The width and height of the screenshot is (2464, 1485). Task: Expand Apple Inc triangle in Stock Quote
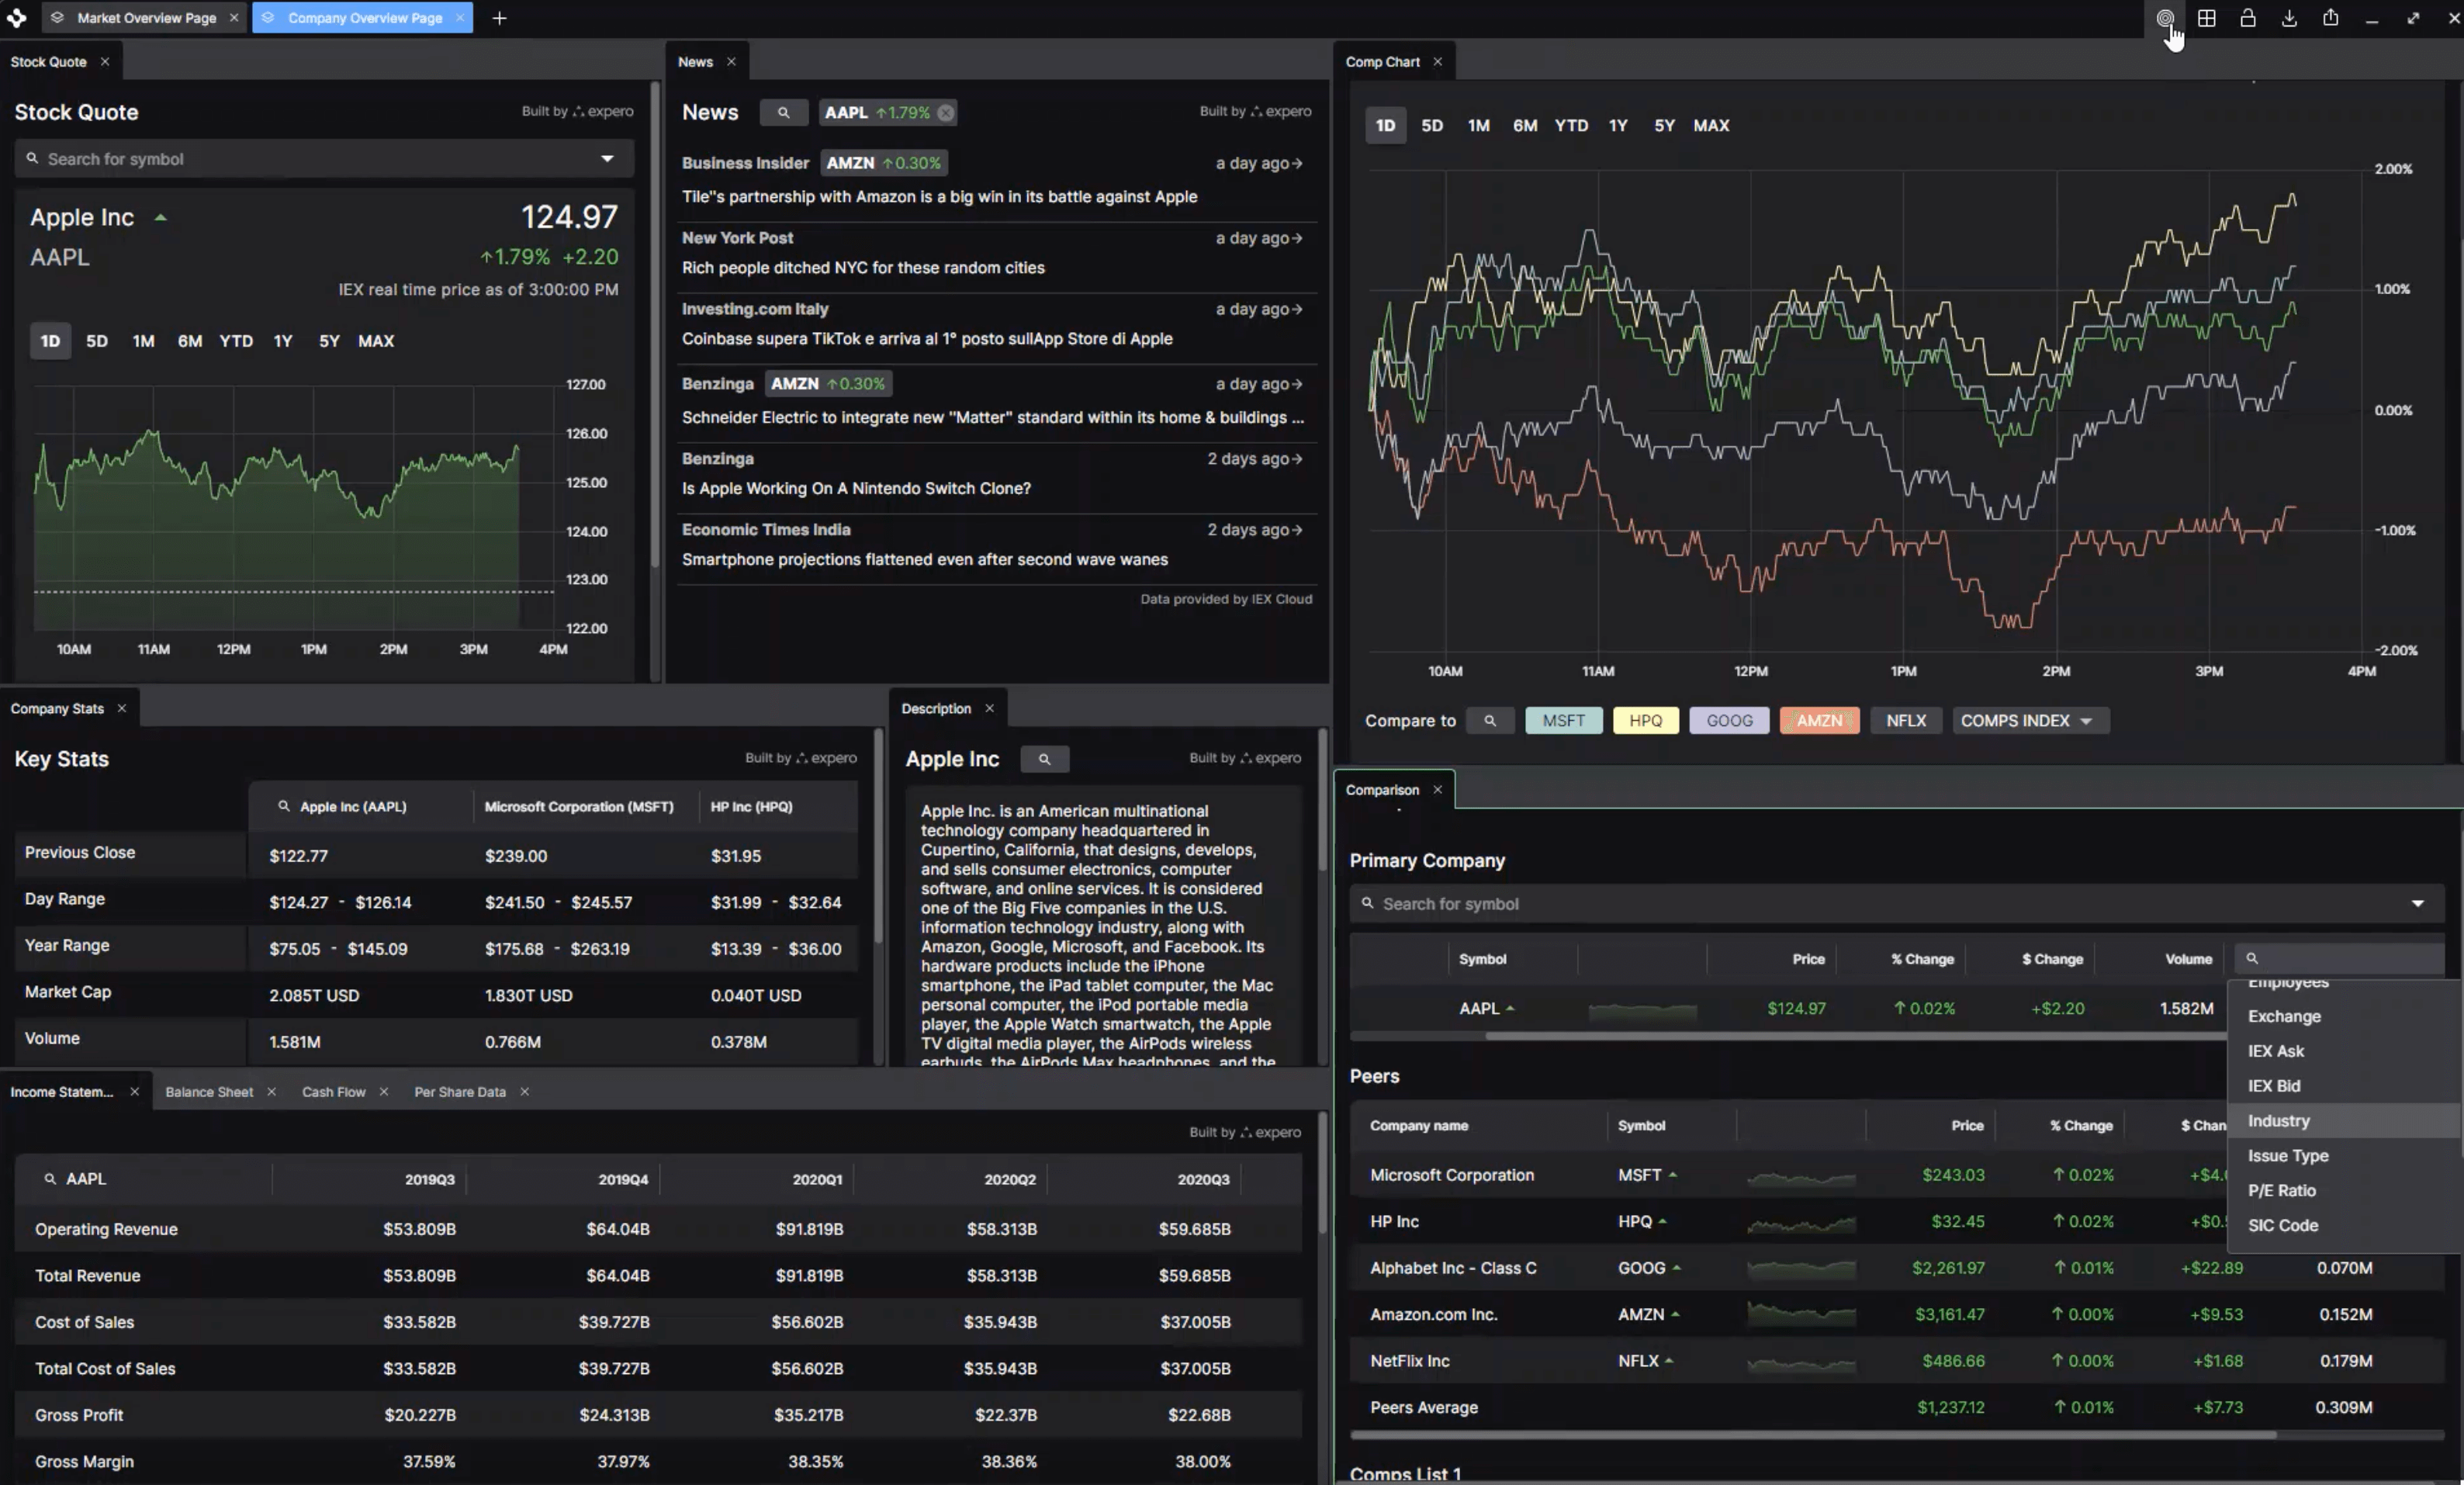pyautogui.click(x=160, y=218)
